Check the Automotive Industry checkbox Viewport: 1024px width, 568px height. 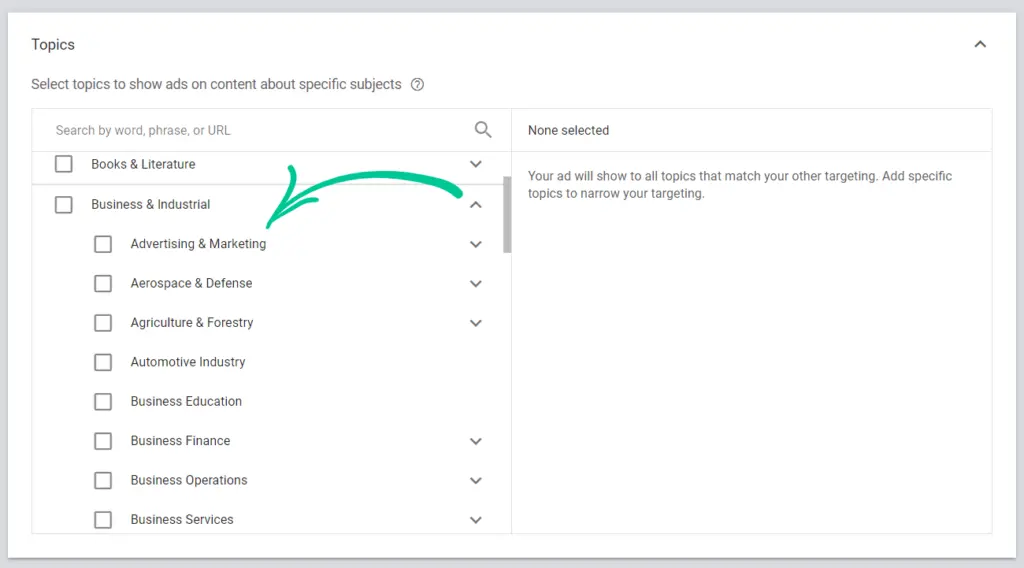103,362
